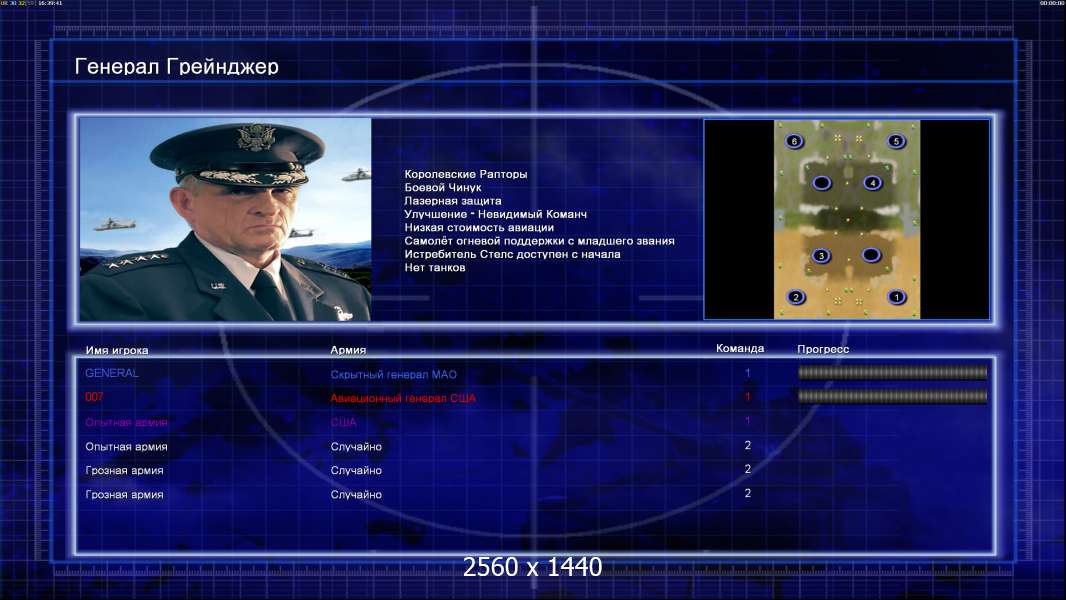The image size is (1066, 600).
Task: Pick start position marker 1 on minimap
Action: click(x=896, y=297)
